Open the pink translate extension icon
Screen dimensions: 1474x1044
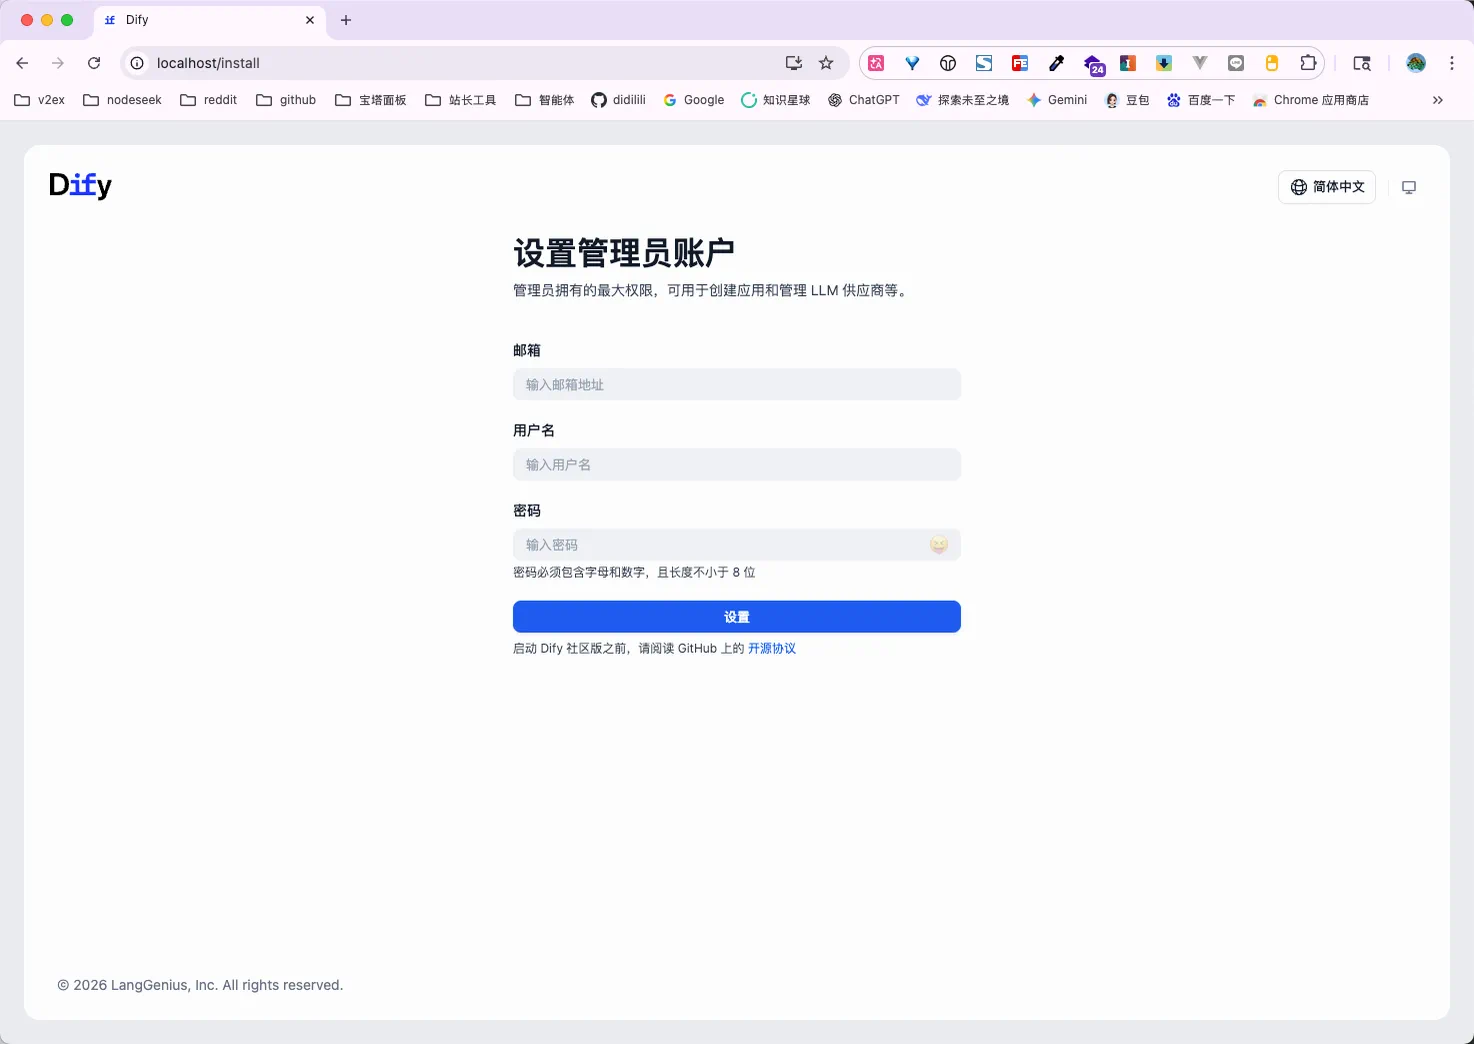coord(876,63)
